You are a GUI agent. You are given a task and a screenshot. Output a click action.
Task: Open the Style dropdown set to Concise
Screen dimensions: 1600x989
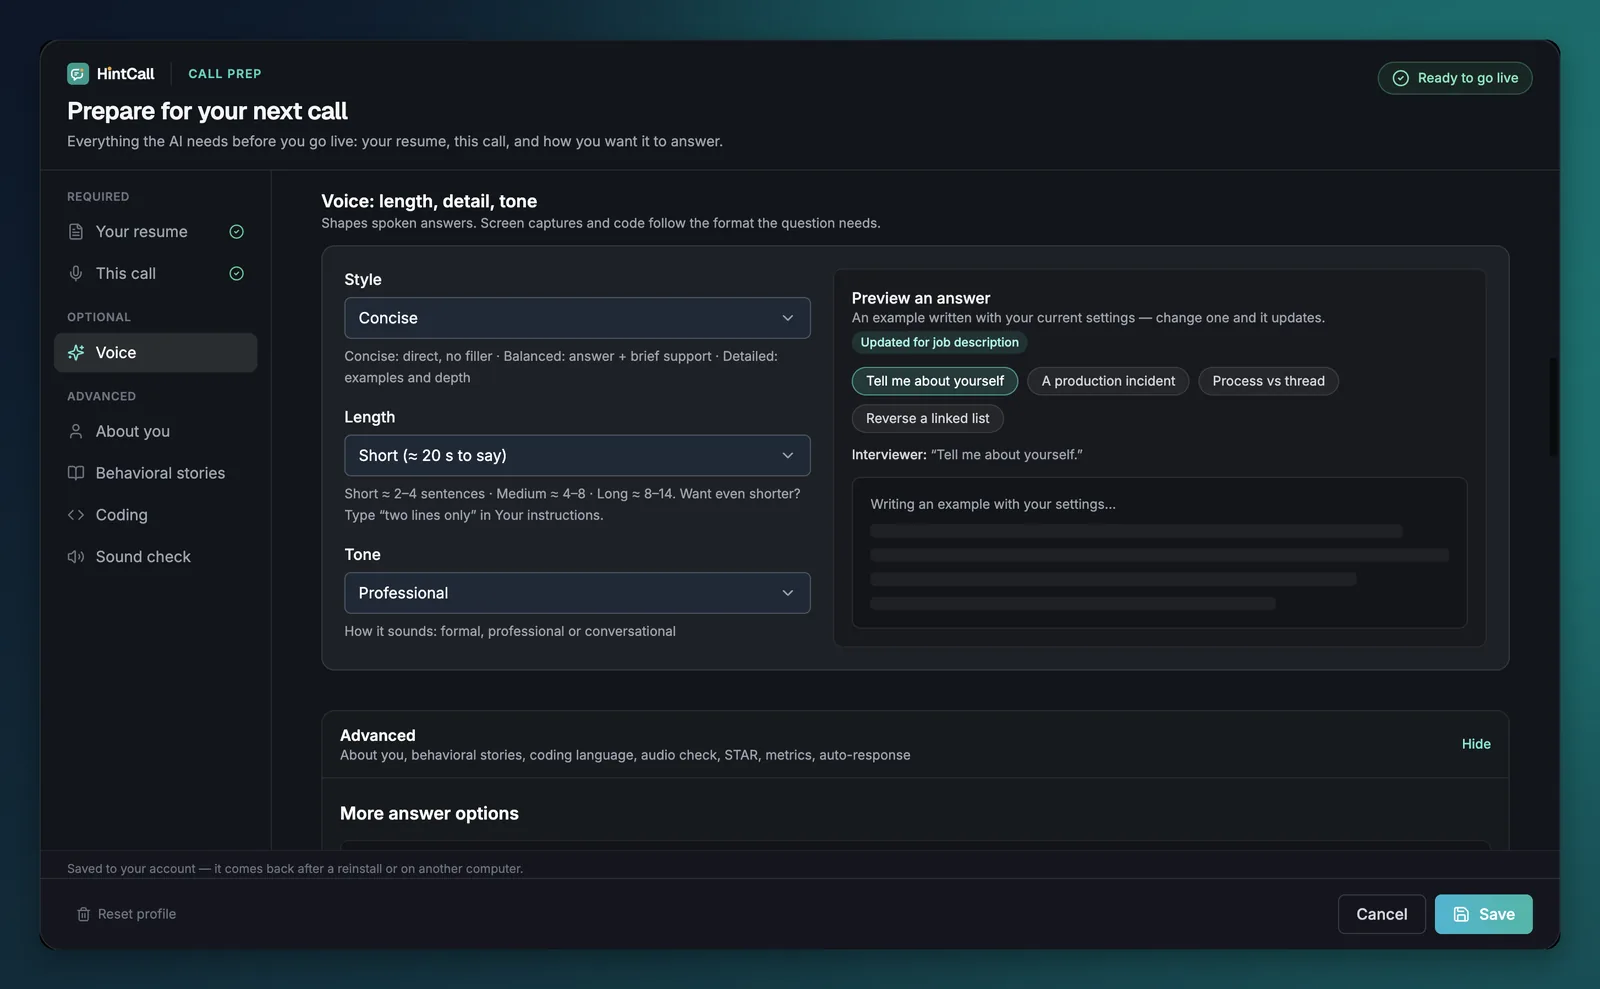point(577,318)
